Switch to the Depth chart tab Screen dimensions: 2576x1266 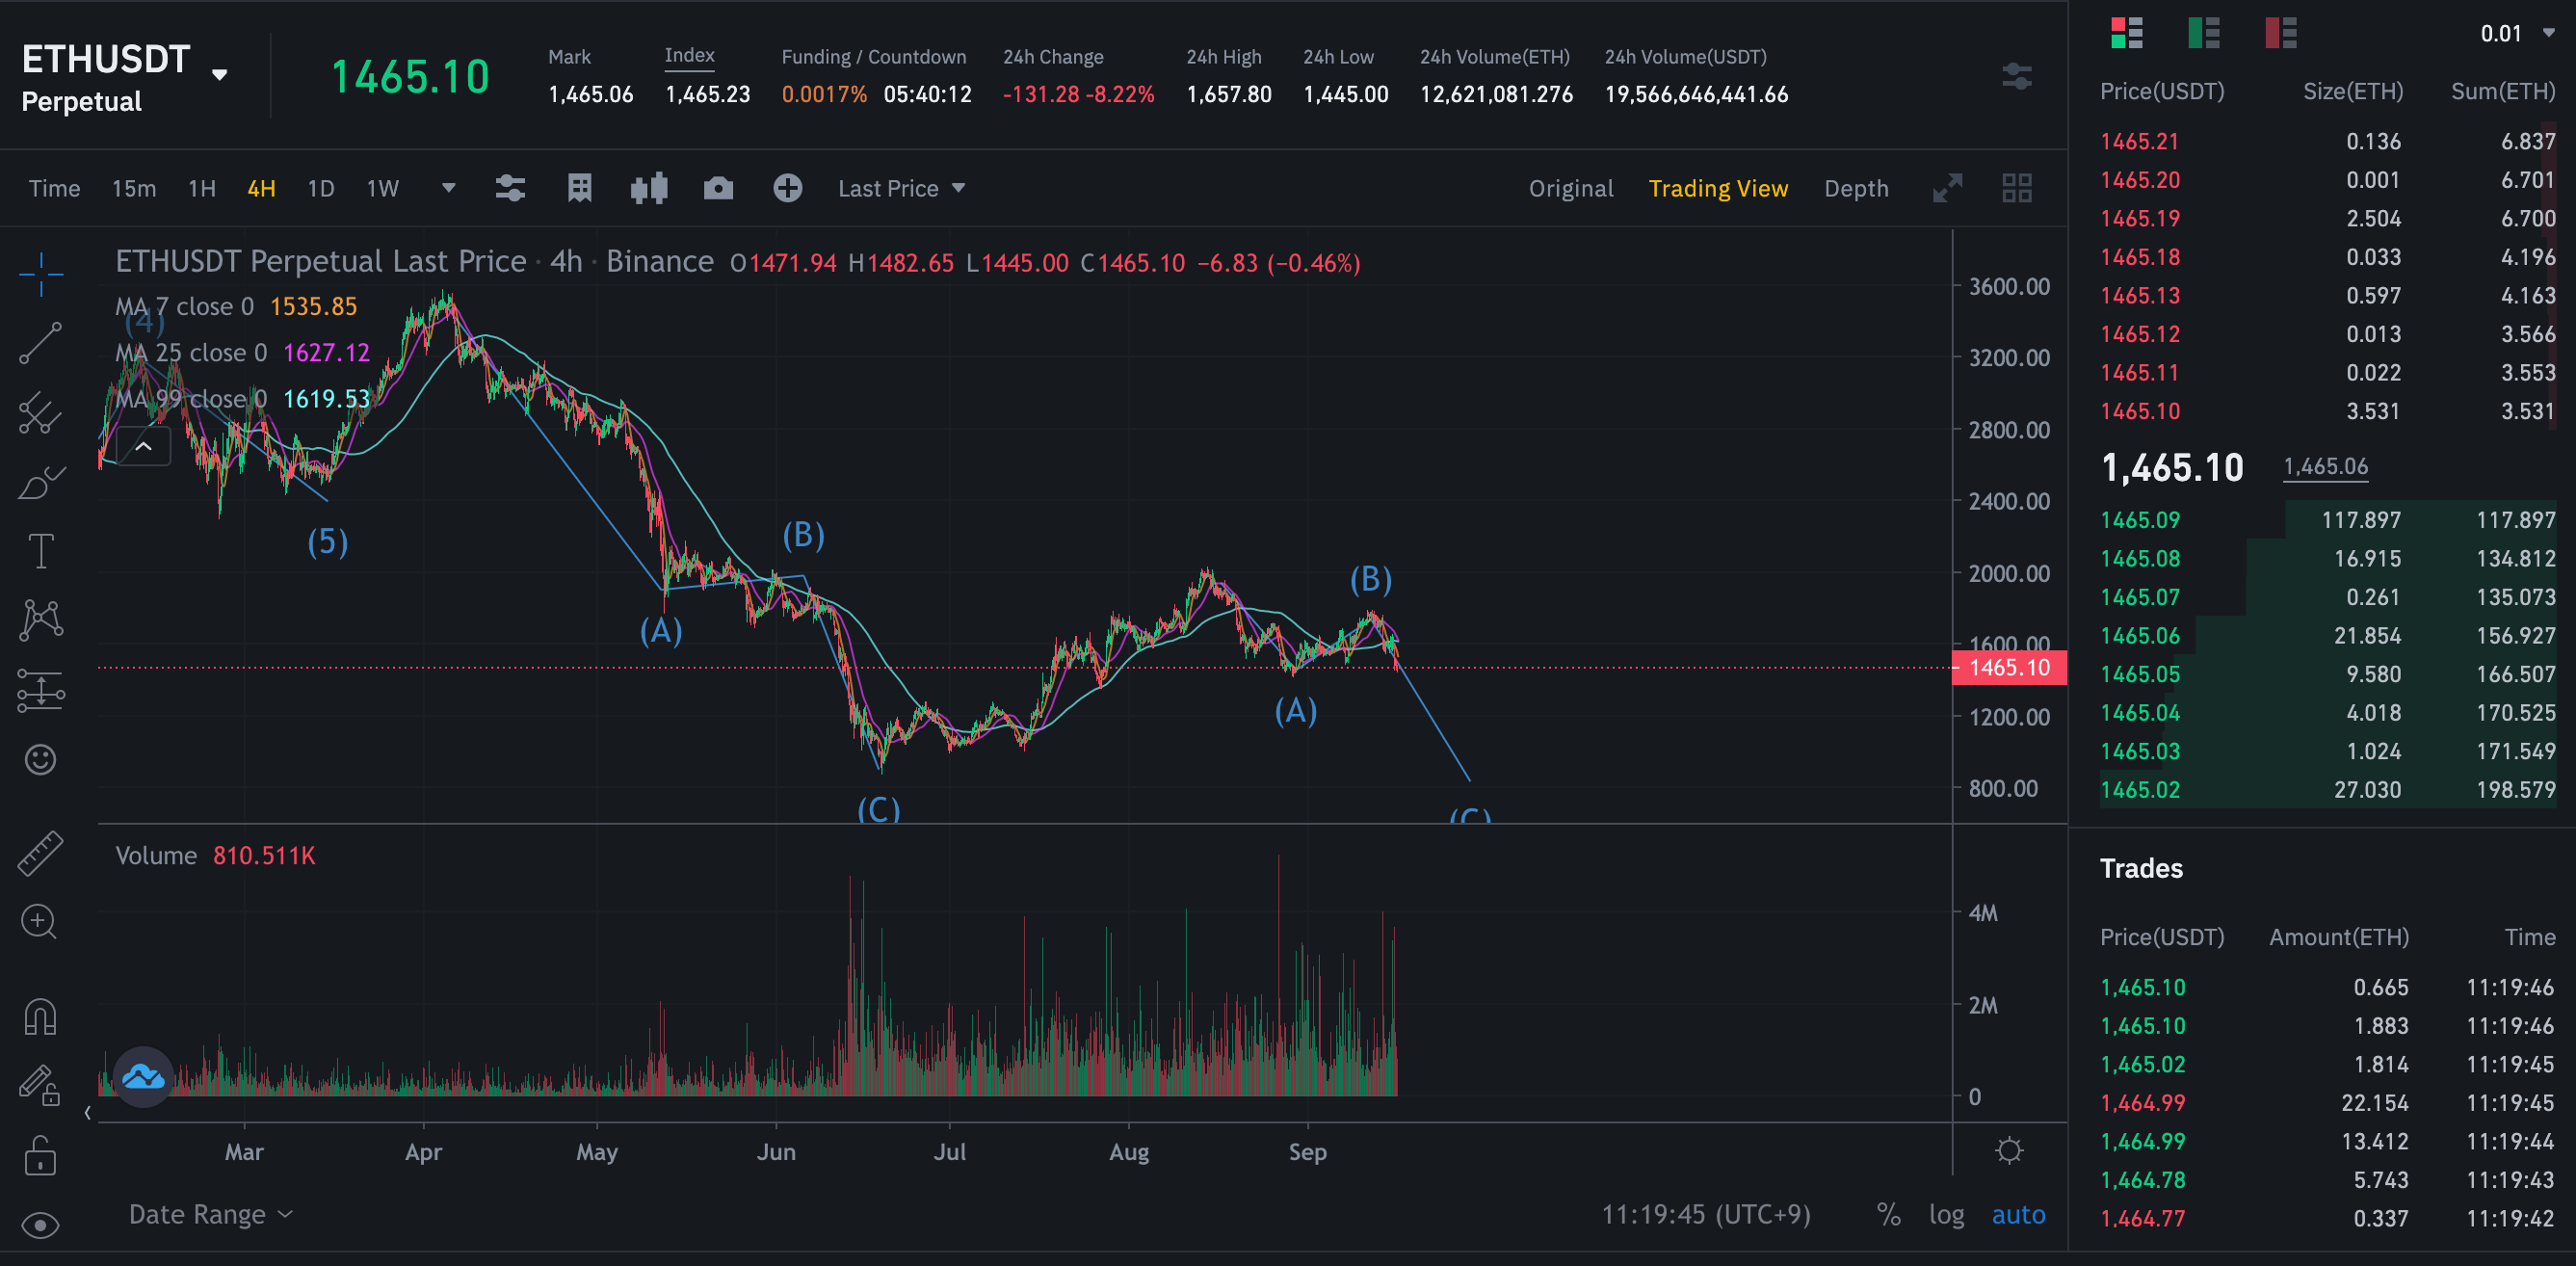point(1856,188)
